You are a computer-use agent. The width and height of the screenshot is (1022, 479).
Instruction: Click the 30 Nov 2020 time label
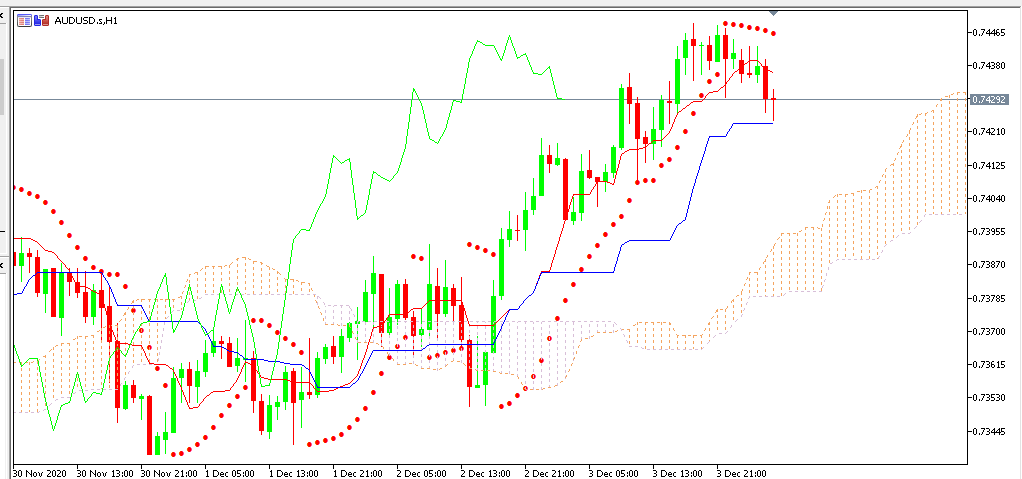tap(39, 472)
